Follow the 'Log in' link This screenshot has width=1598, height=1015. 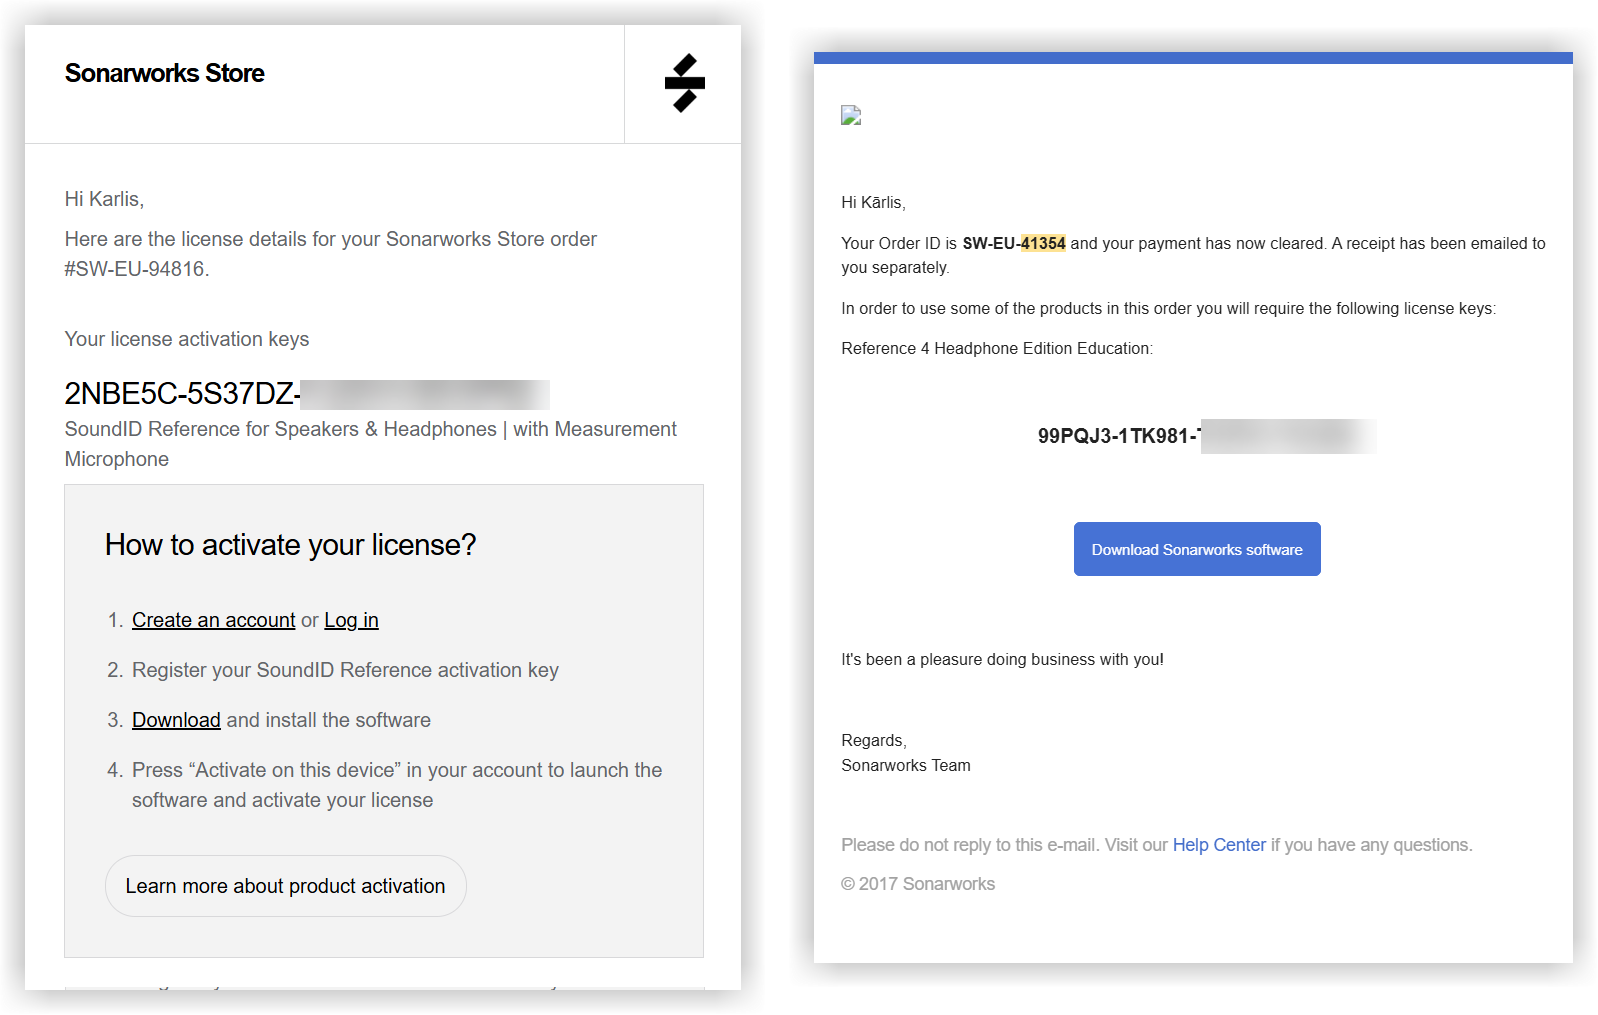(351, 620)
